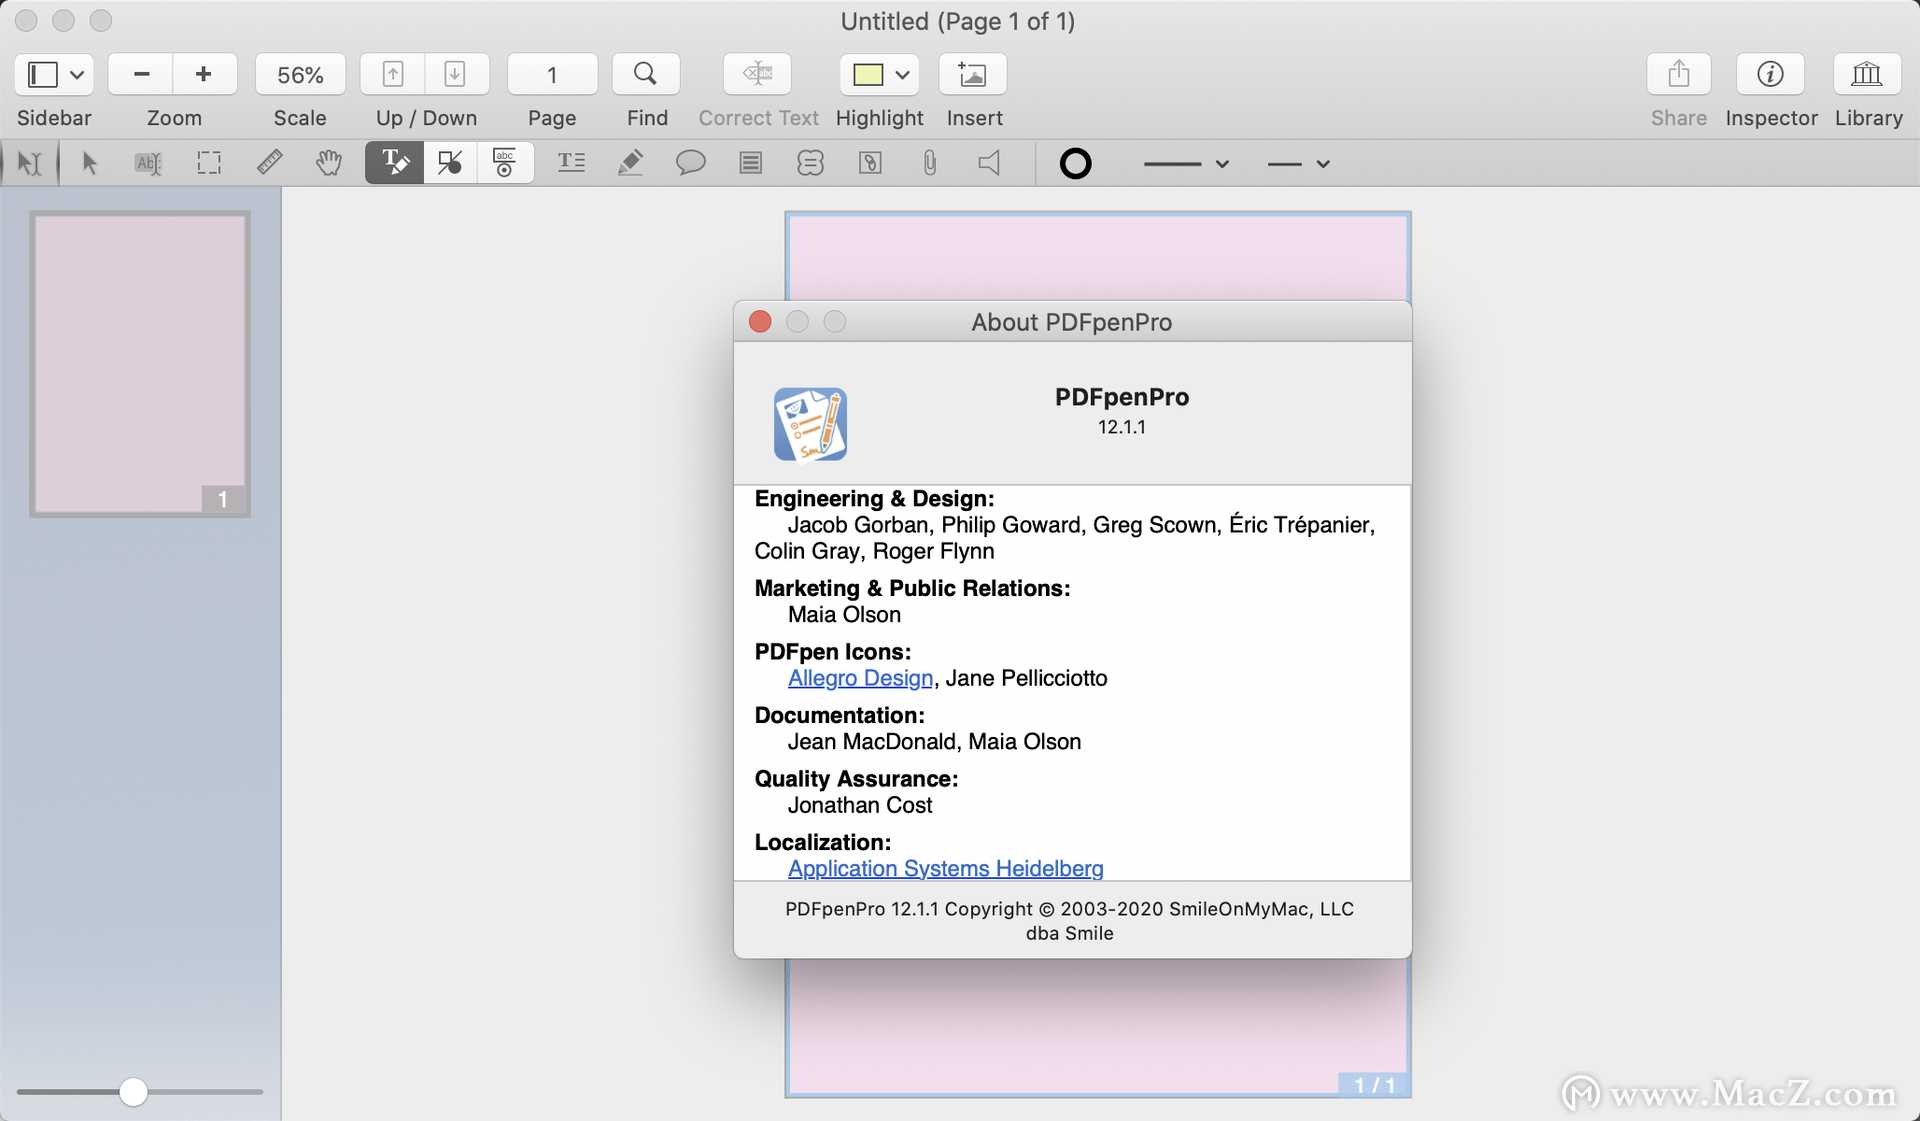Open the Inspector panel
Viewport: 1920px width, 1121px height.
[x=1771, y=74]
